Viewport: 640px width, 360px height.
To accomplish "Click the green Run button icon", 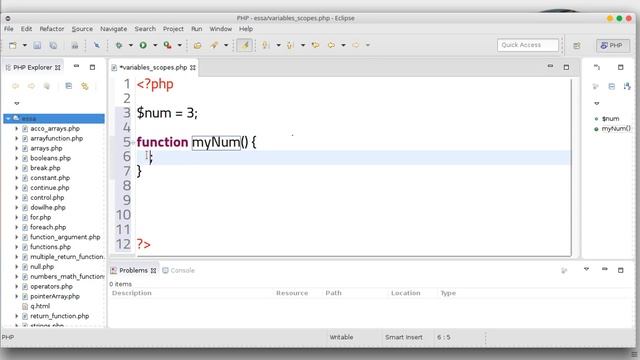I will coord(143,45).
